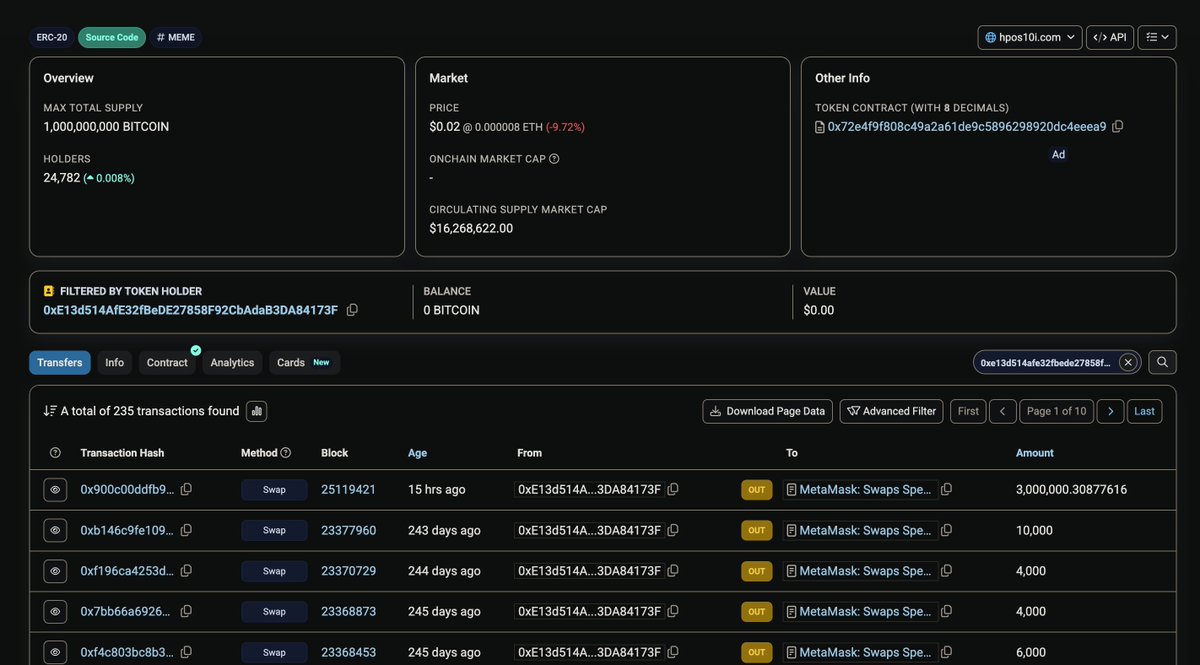Click the Method column help icon
The image size is (1200, 665).
point(286,453)
